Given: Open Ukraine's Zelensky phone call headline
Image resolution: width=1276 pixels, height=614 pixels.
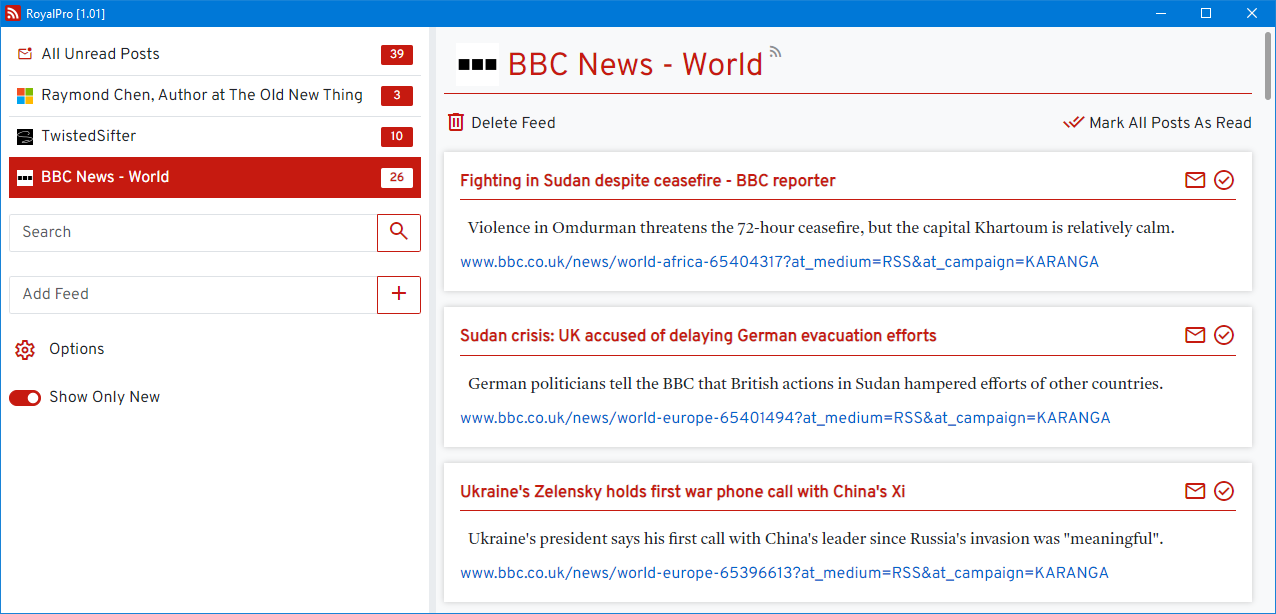Looking at the screenshot, I should point(683,492).
